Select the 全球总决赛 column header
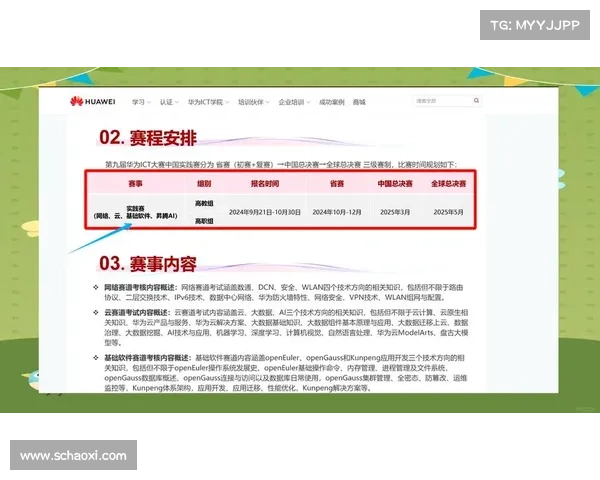 (x=448, y=184)
